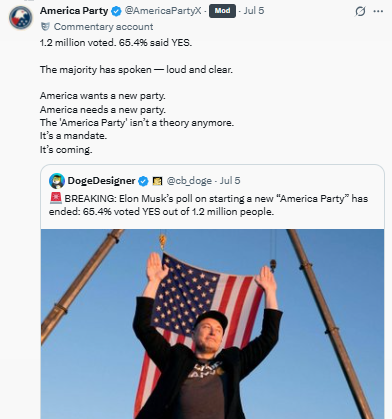Image resolution: width=392 pixels, height=419 pixels.
Task: Open the America Party eagle profile avatar
Action: click(x=21, y=18)
